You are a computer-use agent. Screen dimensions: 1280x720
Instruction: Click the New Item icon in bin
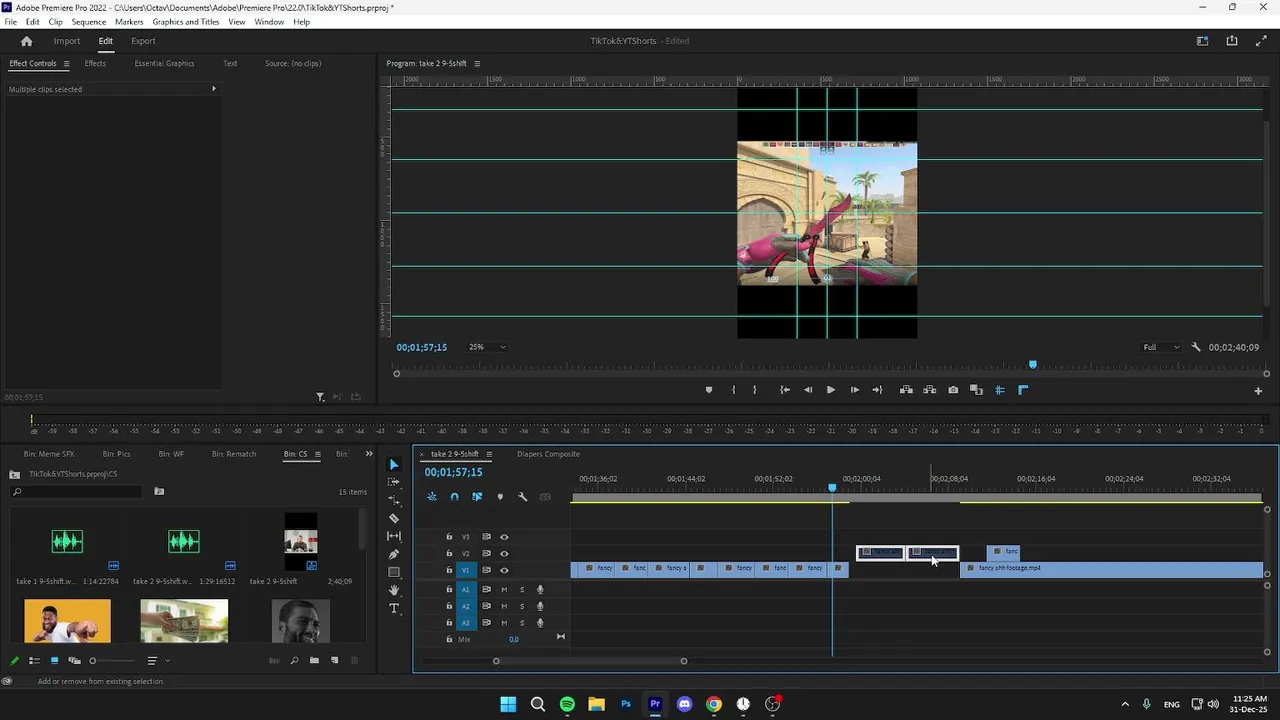tap(334, 661)
